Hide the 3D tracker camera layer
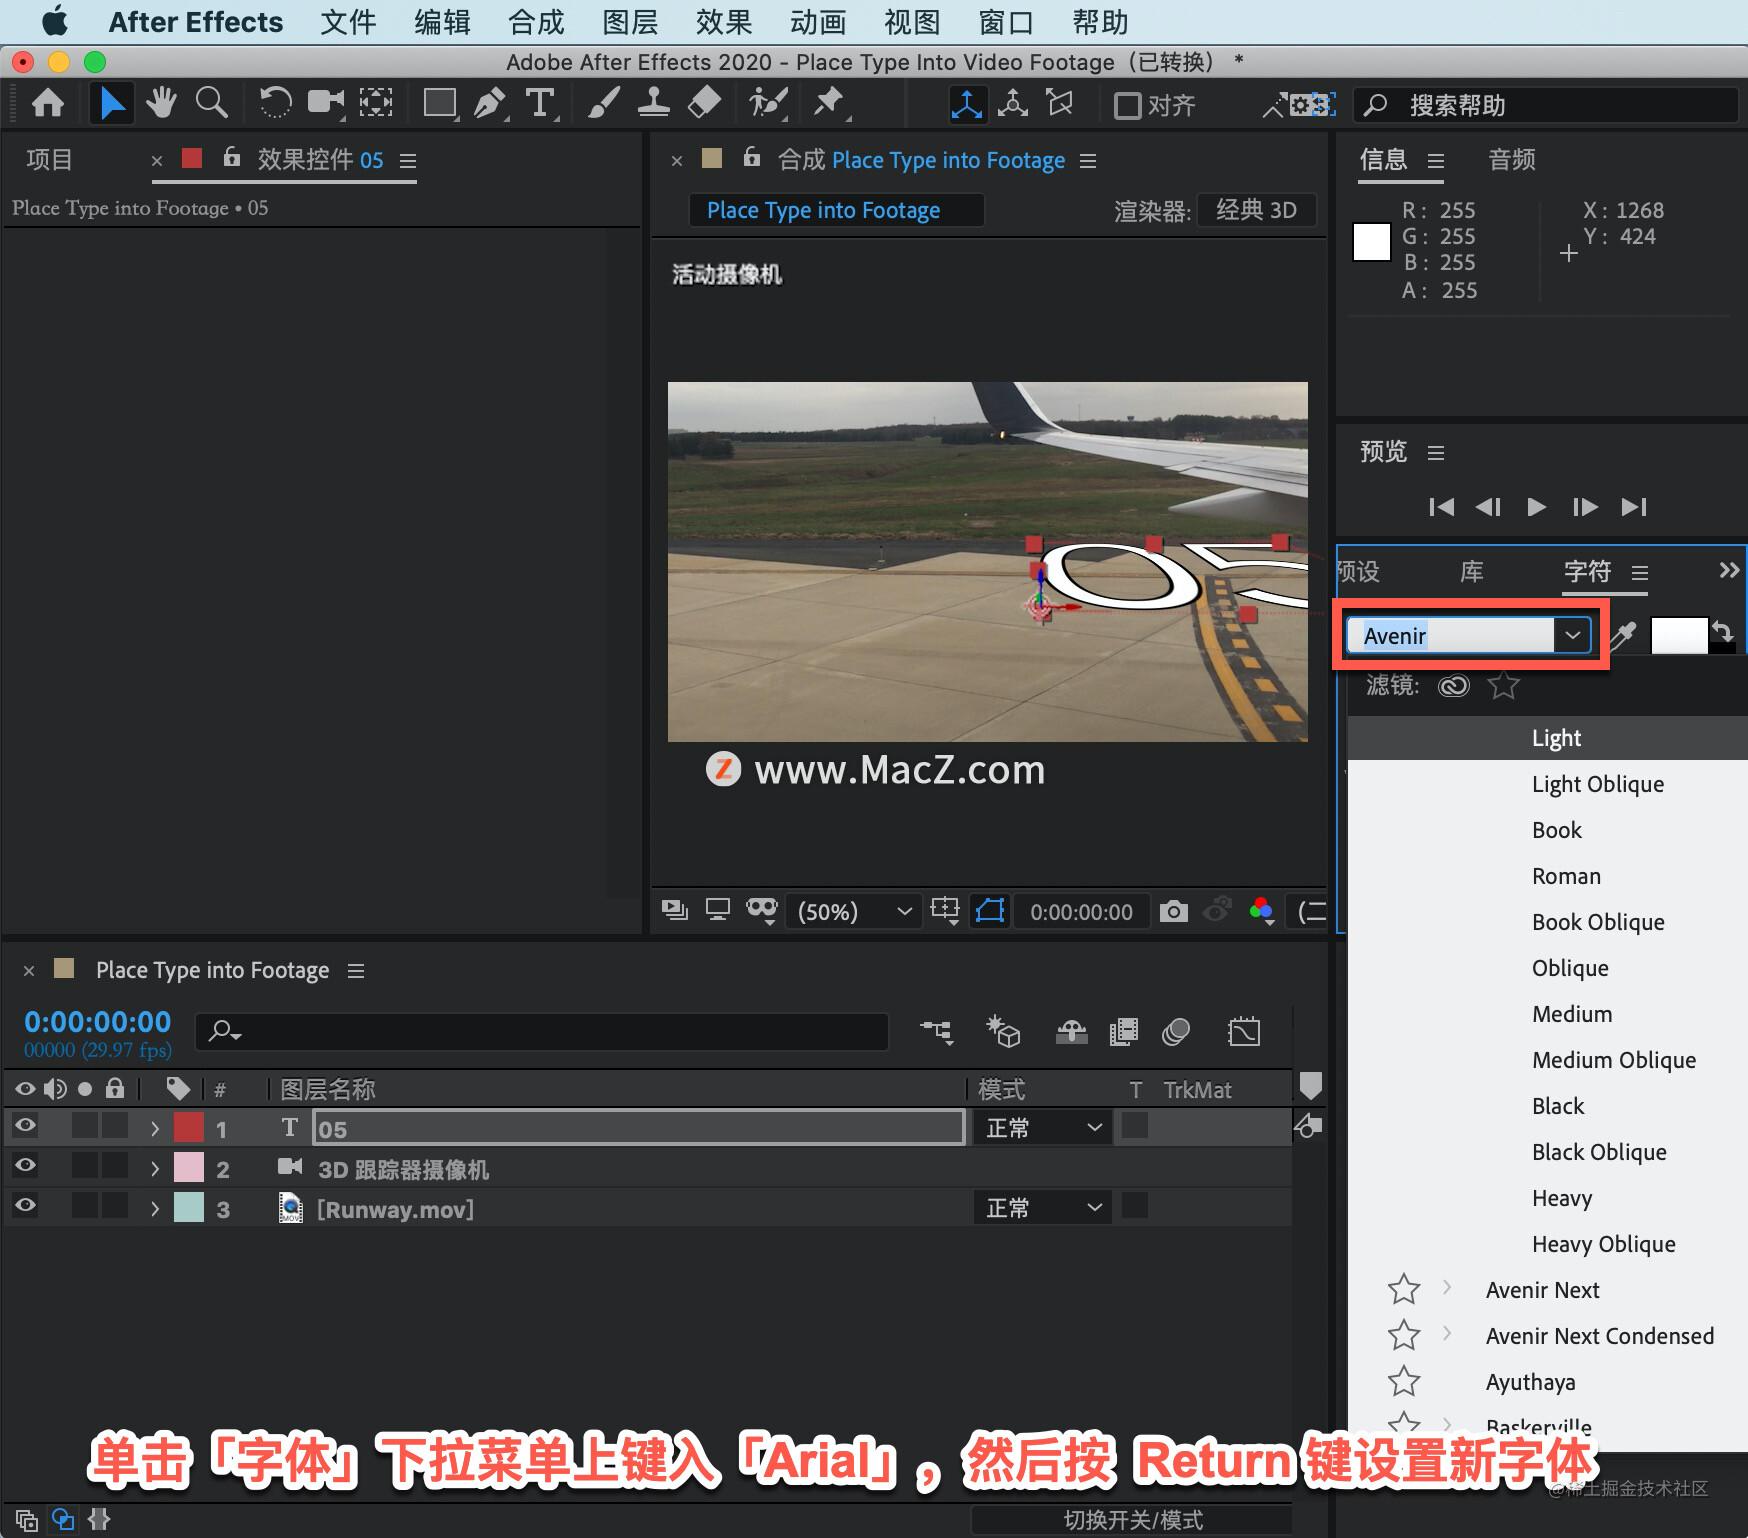The width and height of the screenshot is (1748, 1538). 25,1166
